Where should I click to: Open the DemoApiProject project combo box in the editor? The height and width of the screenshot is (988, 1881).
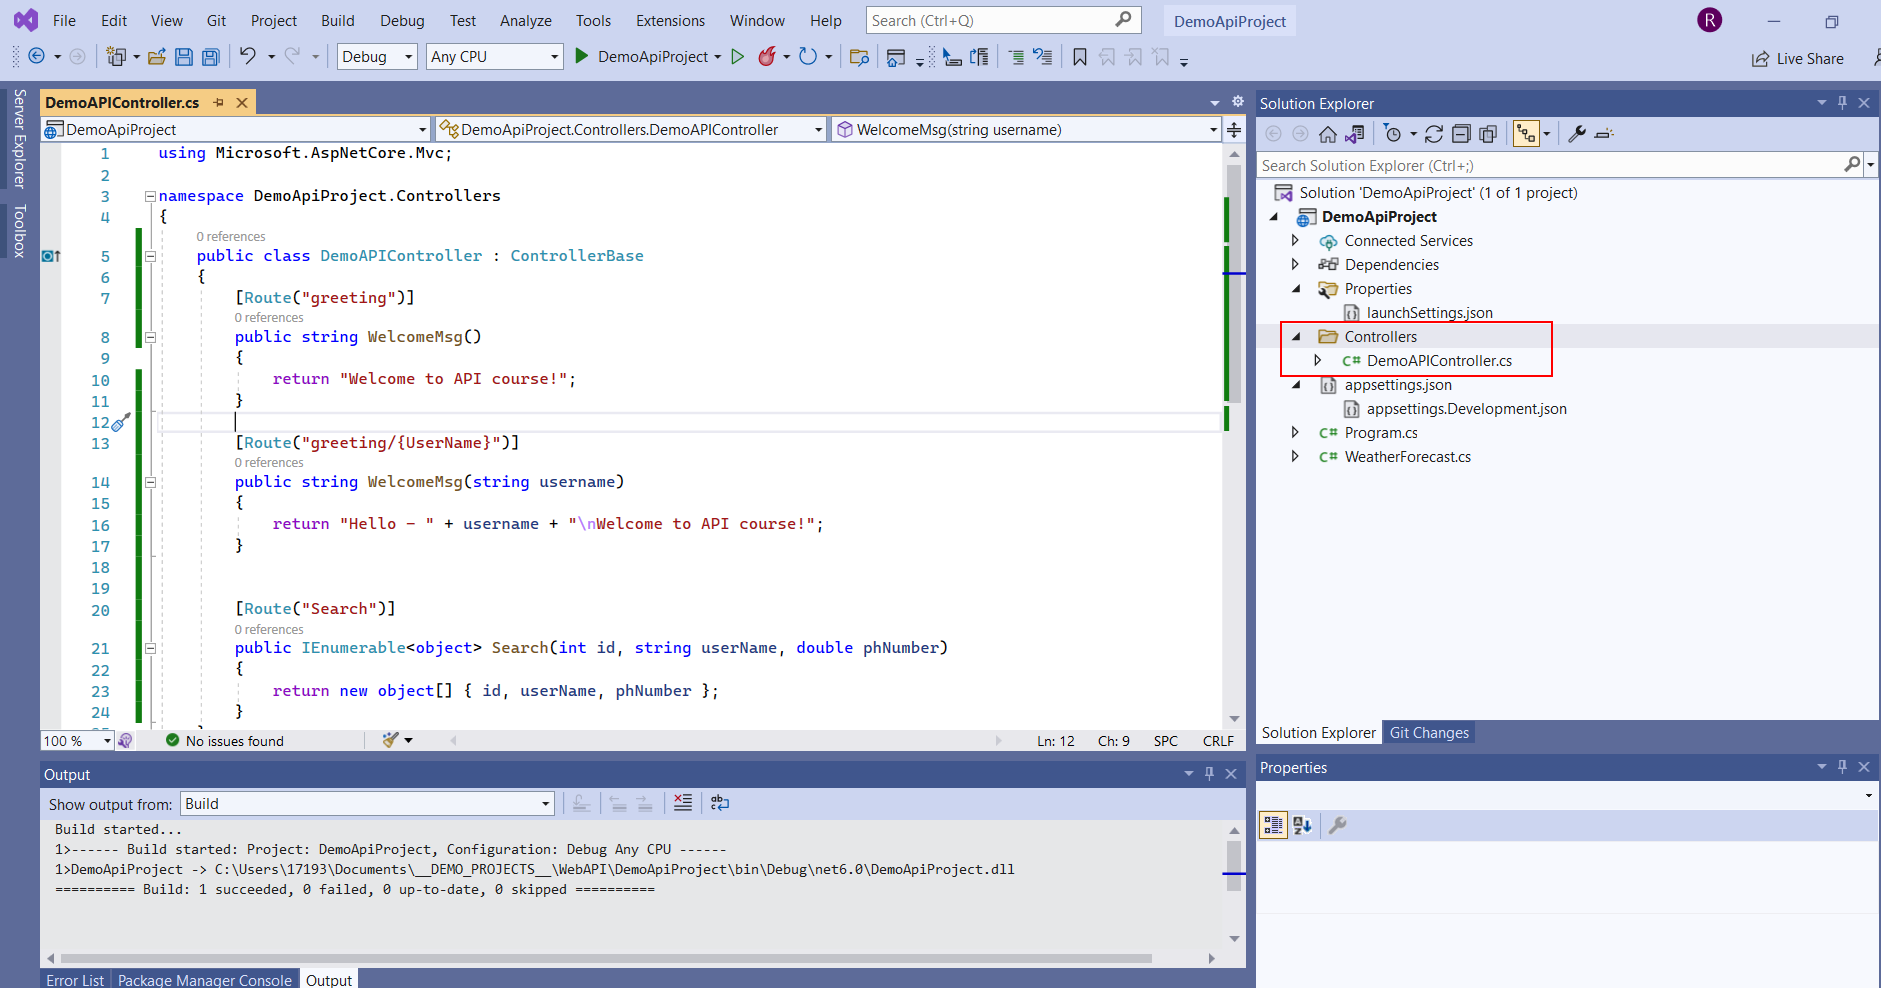click(x=236, y=129)
